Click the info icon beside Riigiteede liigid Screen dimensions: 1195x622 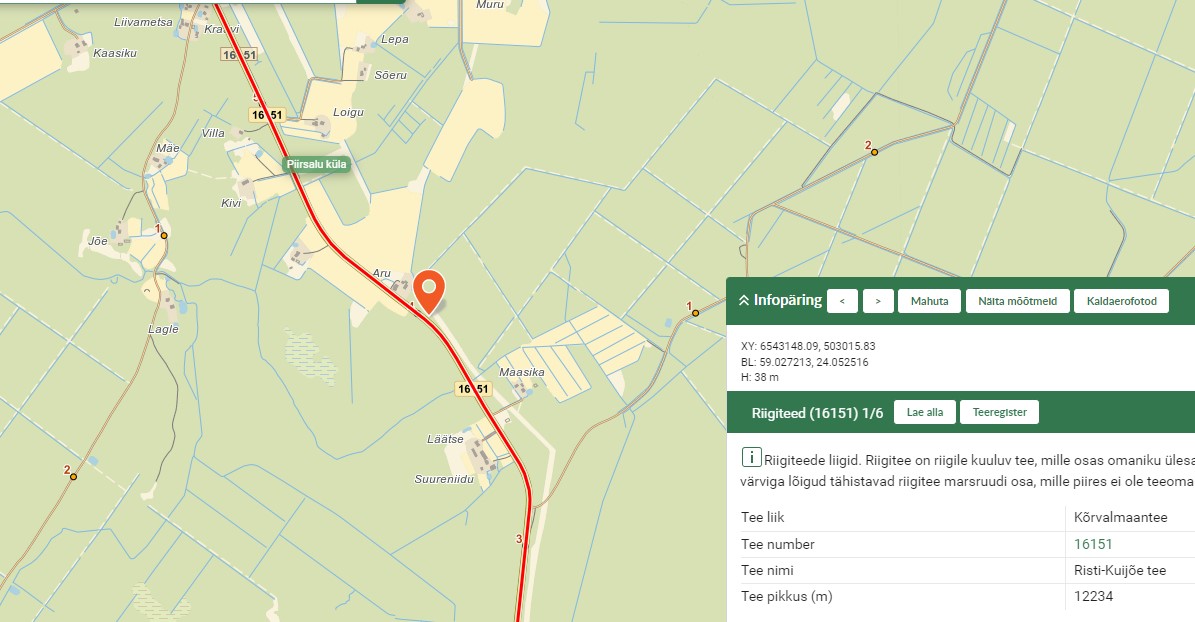tap(750, 458)
